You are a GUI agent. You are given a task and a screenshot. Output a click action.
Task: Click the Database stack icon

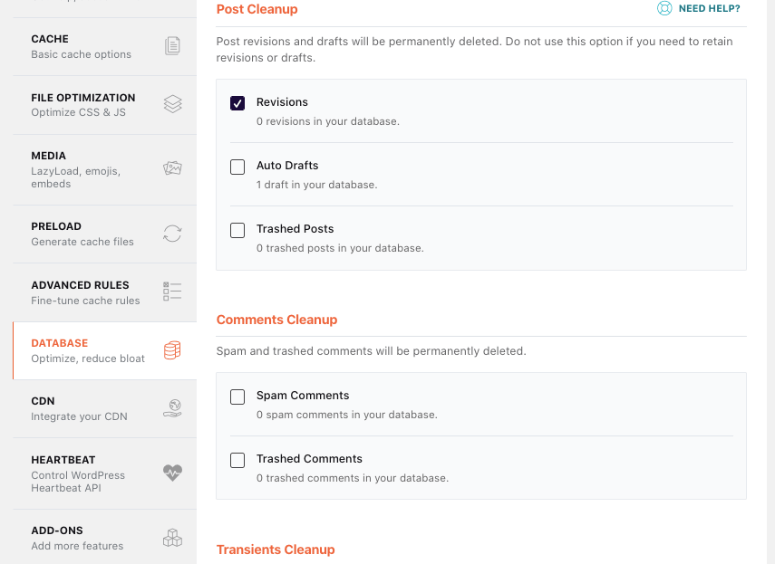172,350
